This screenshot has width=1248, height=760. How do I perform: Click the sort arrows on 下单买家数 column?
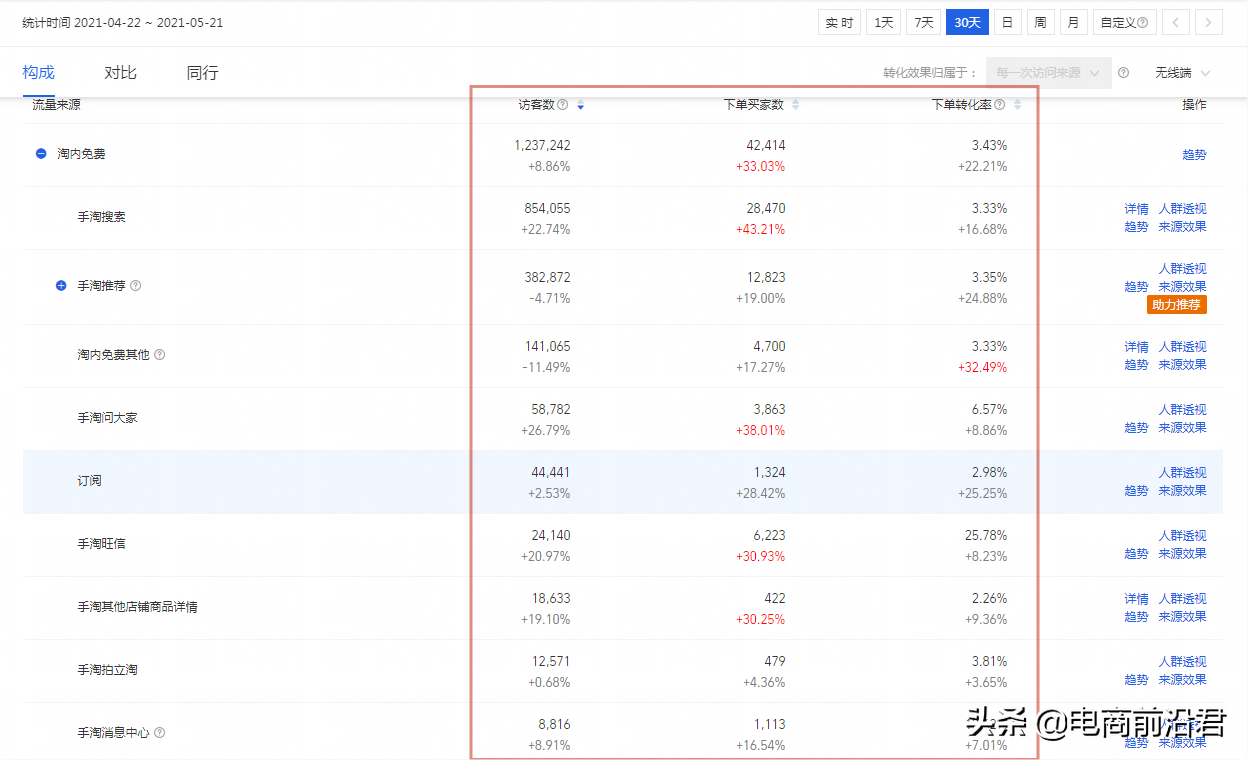[x=795, y=106]
